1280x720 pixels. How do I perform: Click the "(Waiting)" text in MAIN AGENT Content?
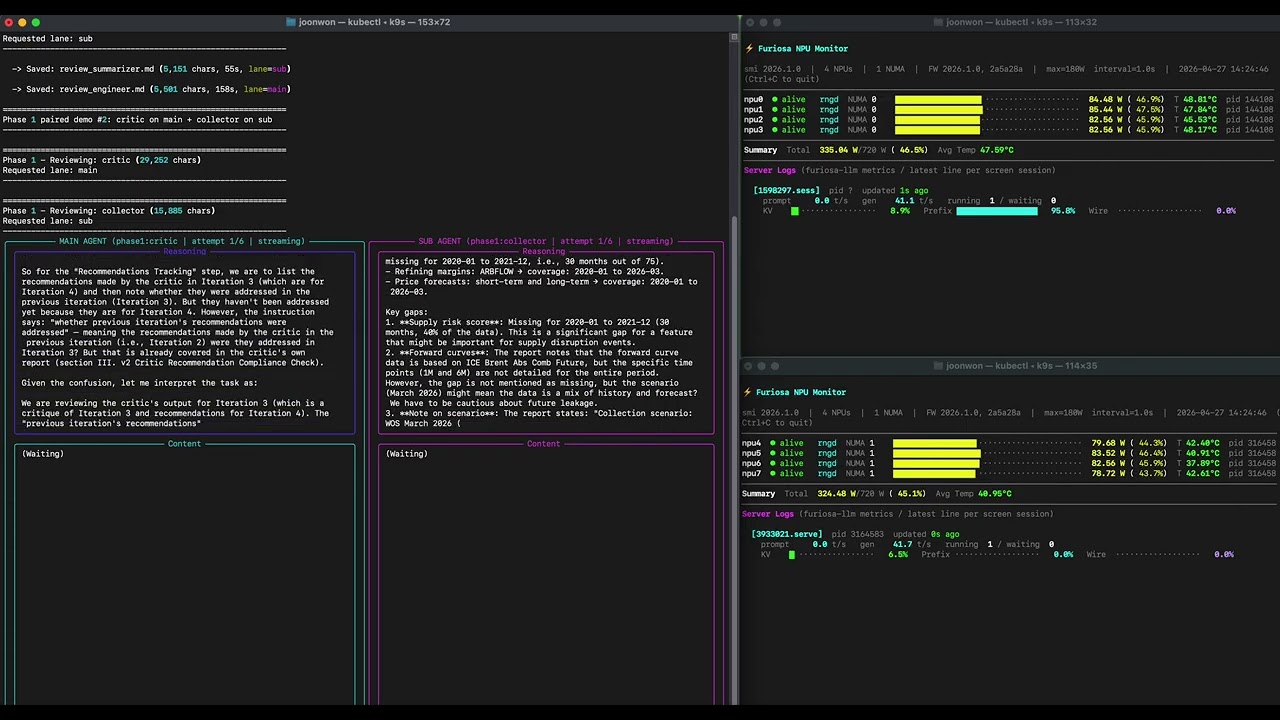(x=43, y=454)
